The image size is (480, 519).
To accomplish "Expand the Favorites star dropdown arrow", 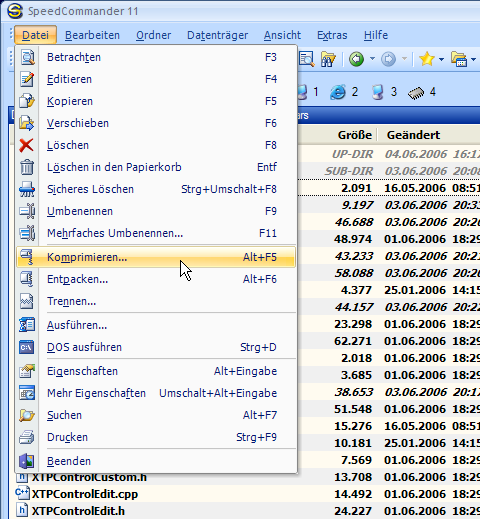I will (x=441, y=59).
